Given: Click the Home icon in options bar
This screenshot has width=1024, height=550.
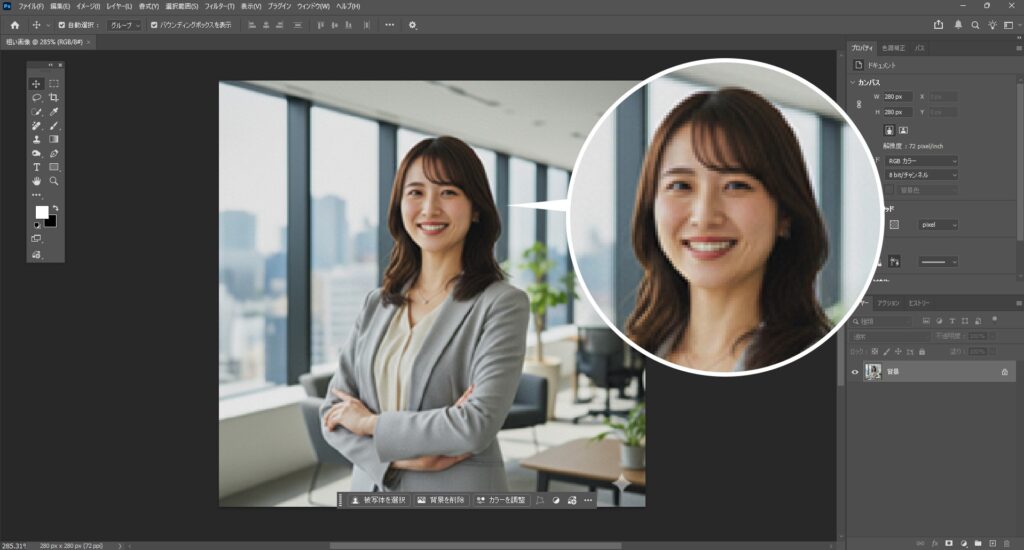Looking at the screenshot, I should [15, 25].
